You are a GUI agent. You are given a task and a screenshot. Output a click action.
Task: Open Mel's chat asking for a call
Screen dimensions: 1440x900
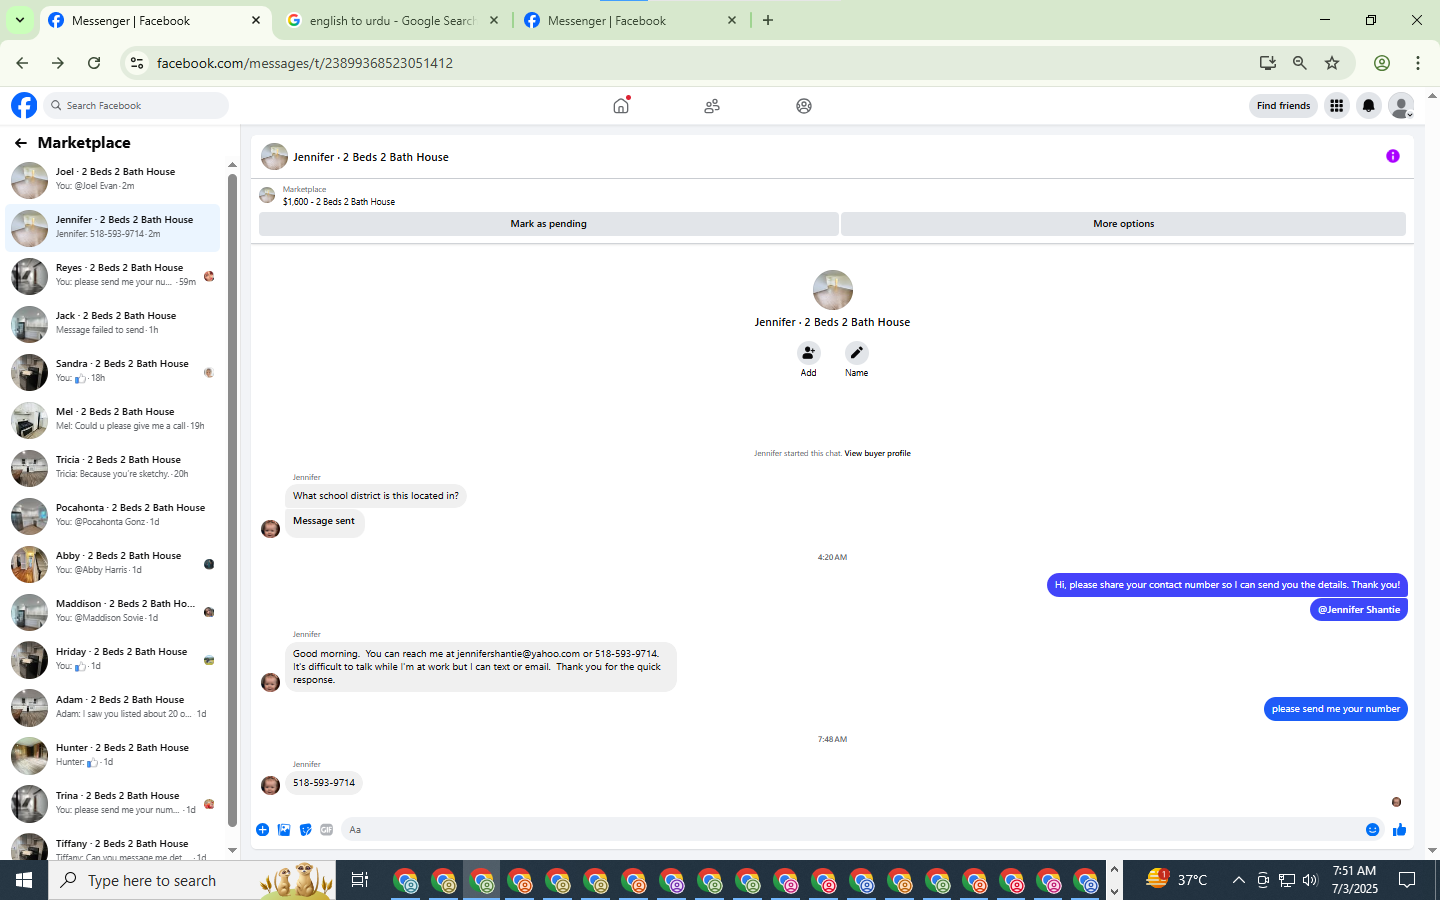(x=113, y=420)
